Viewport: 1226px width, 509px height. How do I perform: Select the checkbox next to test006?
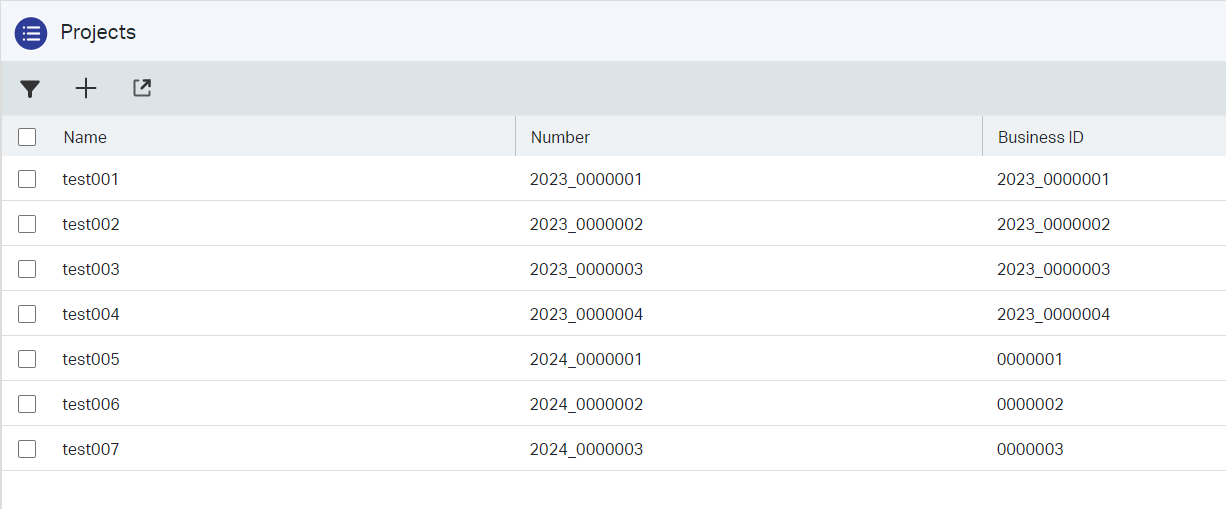click(x=27, y=404)
